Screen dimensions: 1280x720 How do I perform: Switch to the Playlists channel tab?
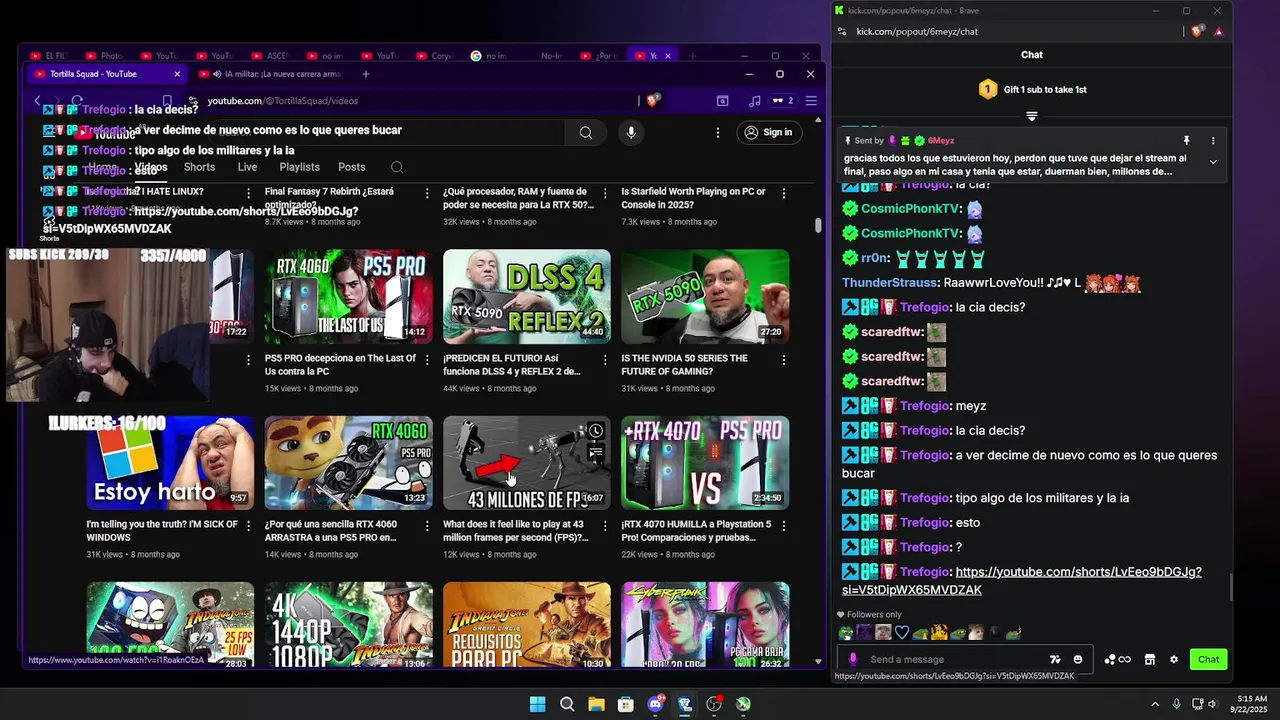point(299,167)
